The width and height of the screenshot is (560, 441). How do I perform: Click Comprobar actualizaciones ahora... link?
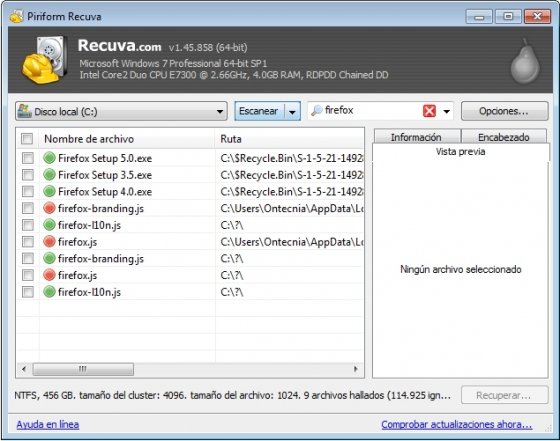(457, 425)
